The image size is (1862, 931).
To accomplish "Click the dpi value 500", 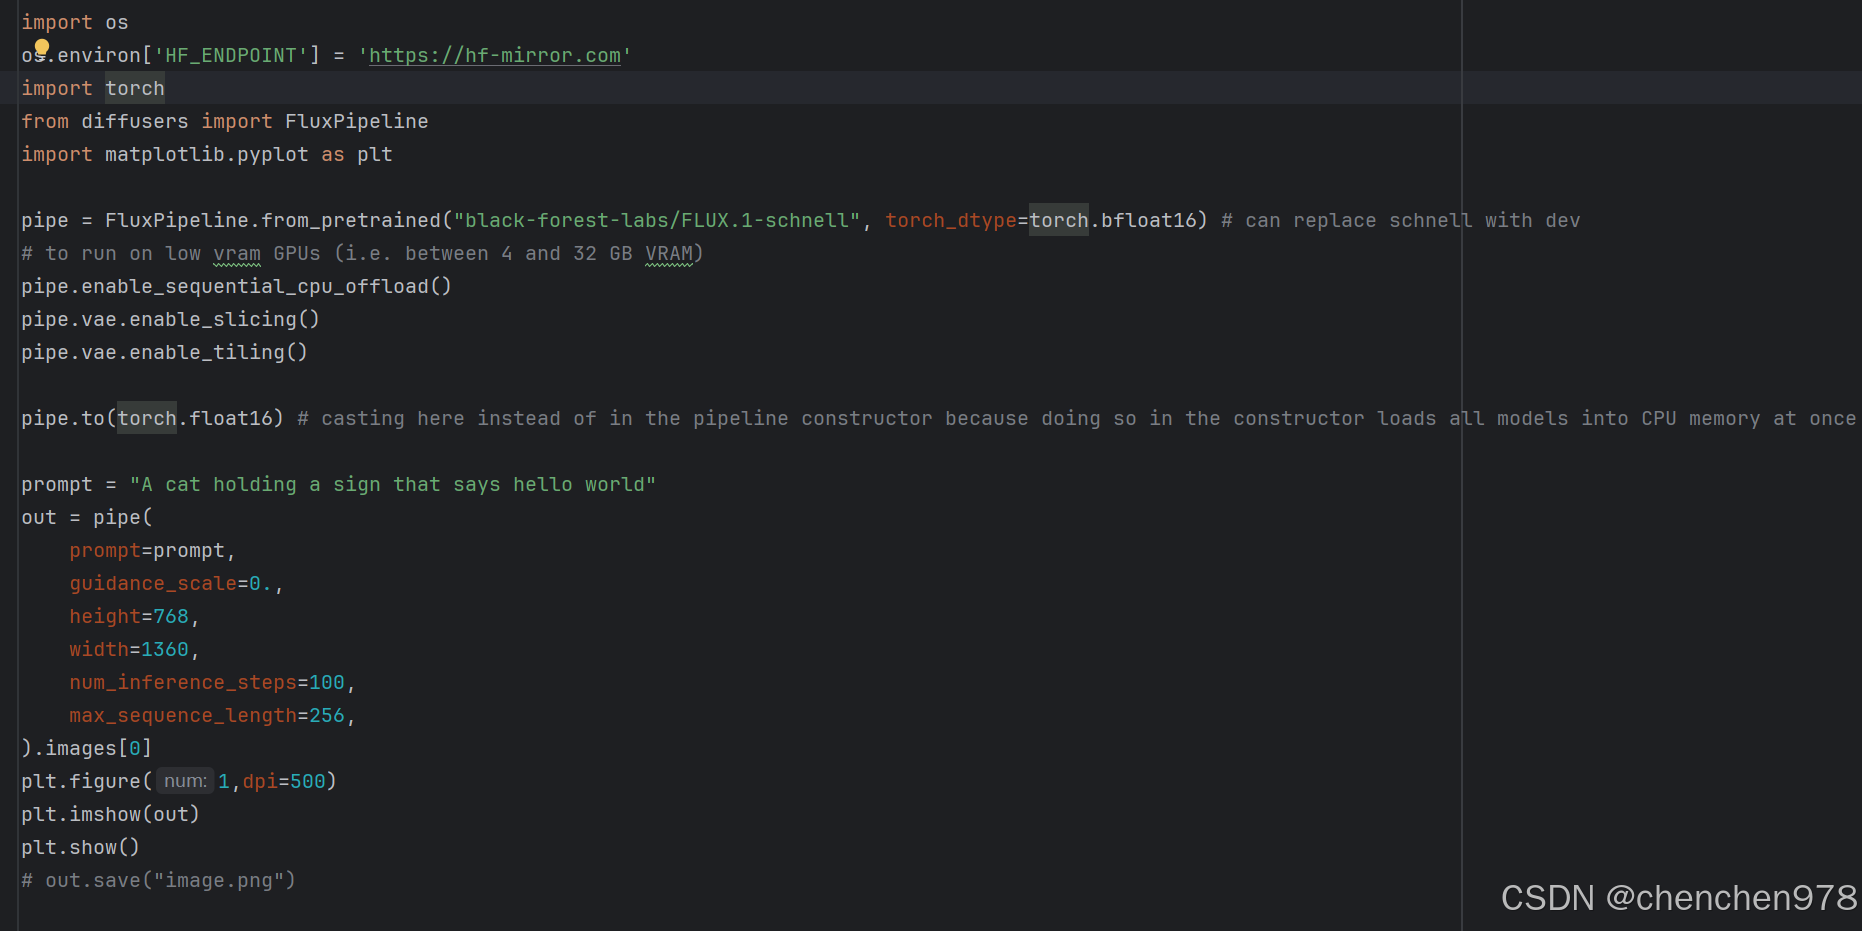I will point(308,781).
